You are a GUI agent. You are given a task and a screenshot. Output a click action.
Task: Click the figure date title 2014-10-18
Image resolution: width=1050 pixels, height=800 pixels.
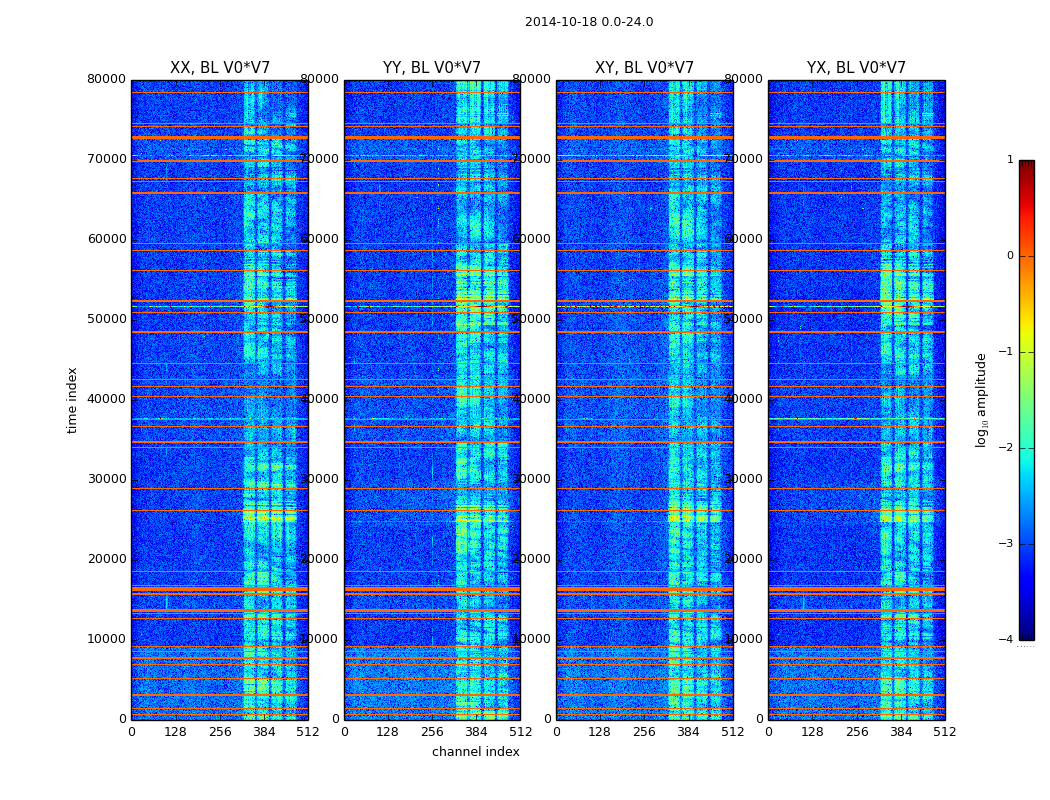[589, 22]
